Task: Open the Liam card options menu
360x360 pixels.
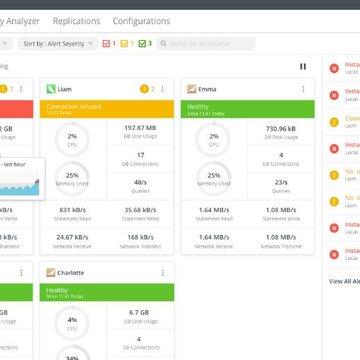Action: [x=163, y=89]
